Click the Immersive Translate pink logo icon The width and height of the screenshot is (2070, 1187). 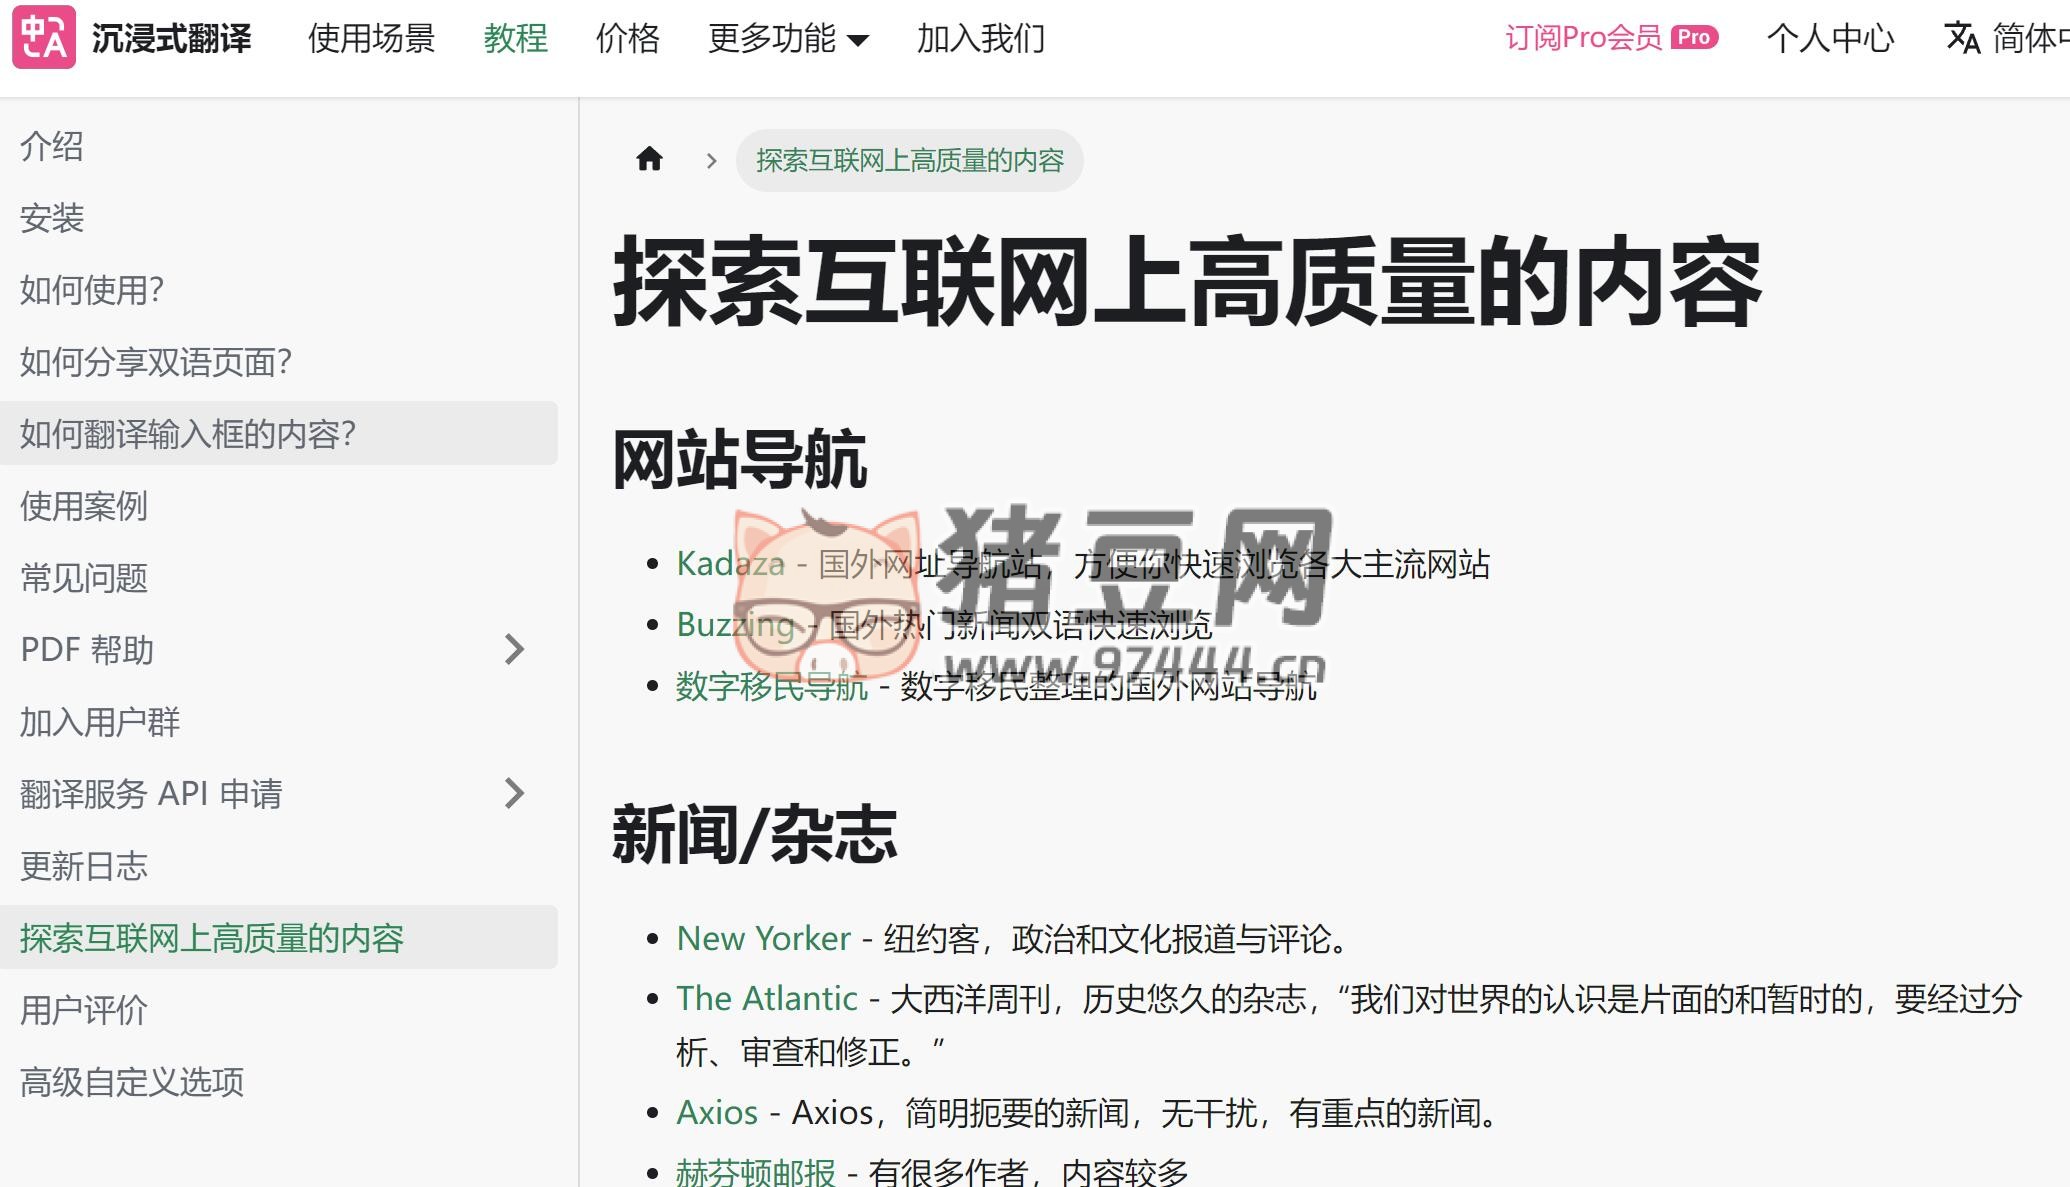point(44,37)
